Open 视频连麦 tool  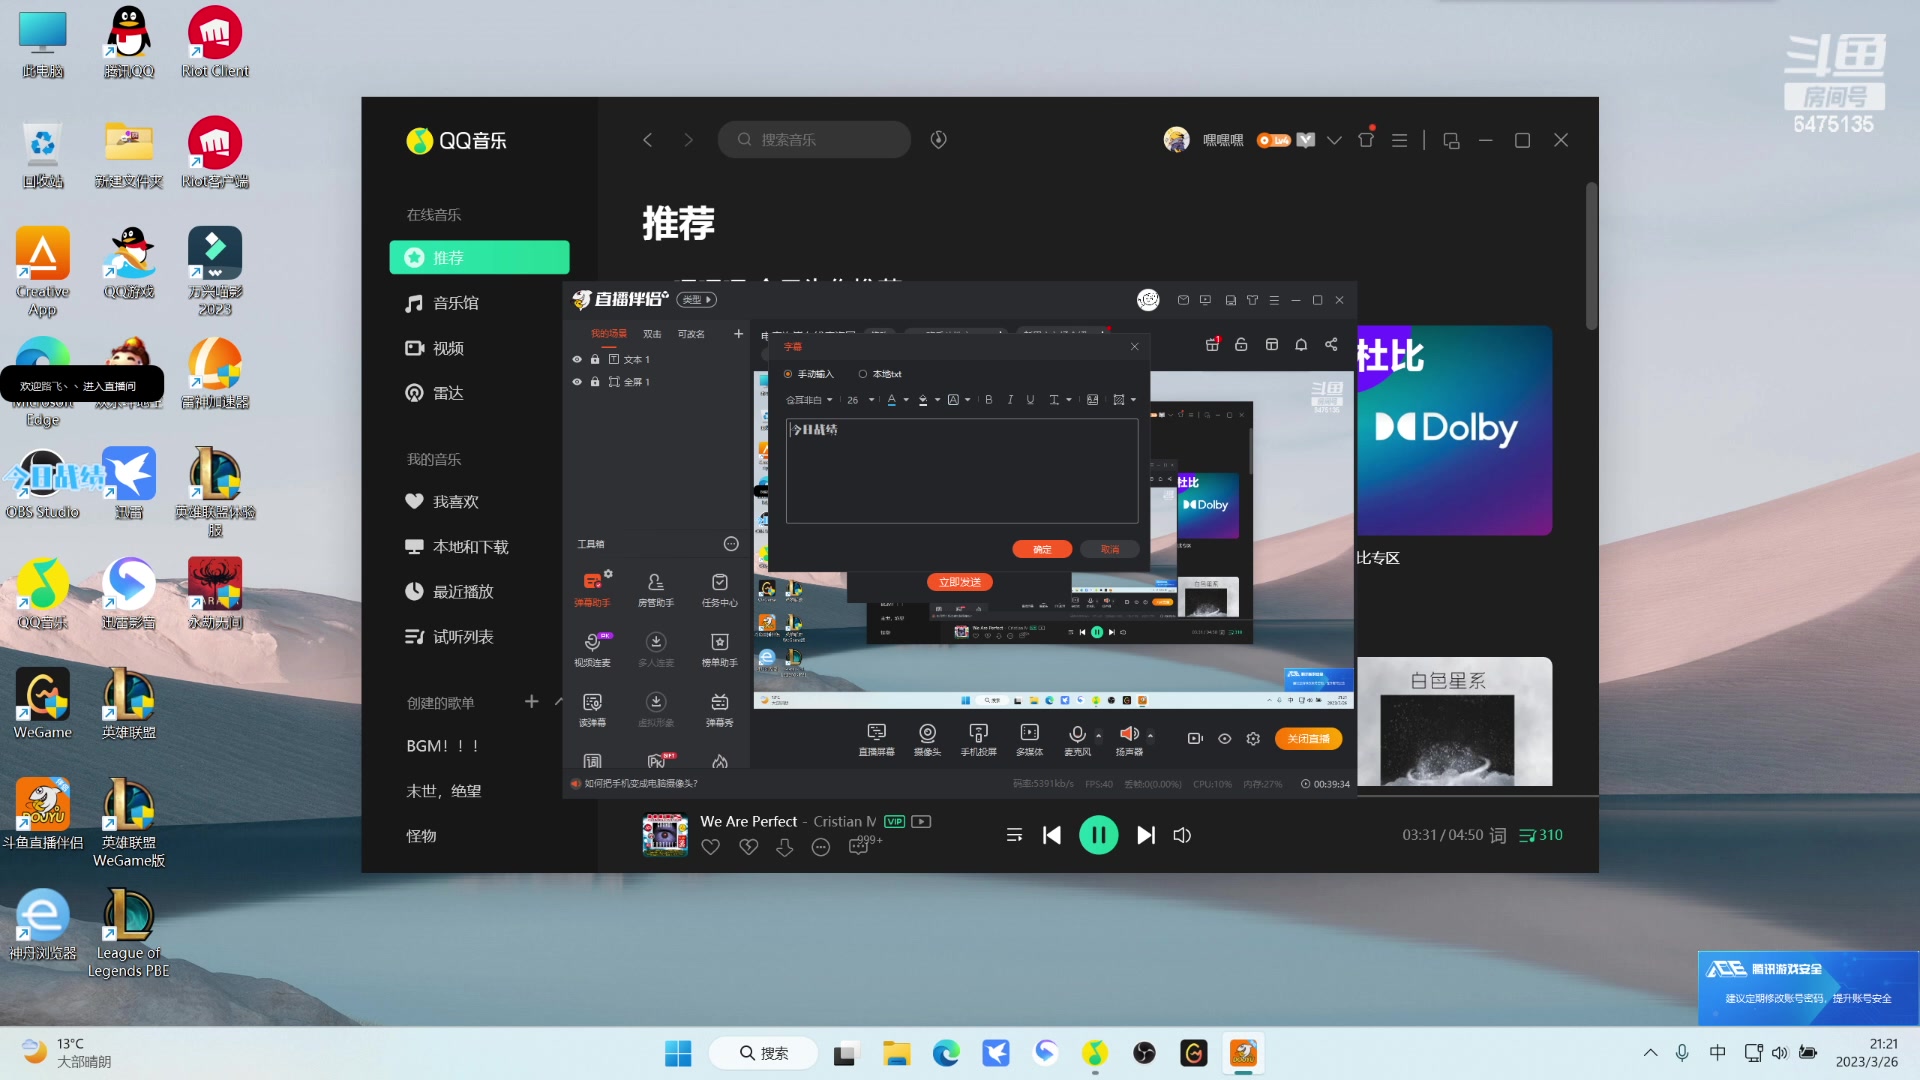593,649
